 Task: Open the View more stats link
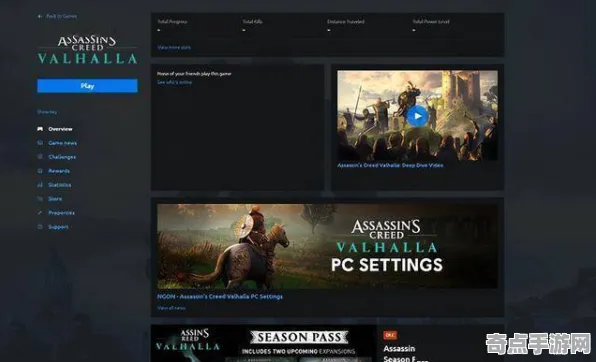(x=174, y=48)
